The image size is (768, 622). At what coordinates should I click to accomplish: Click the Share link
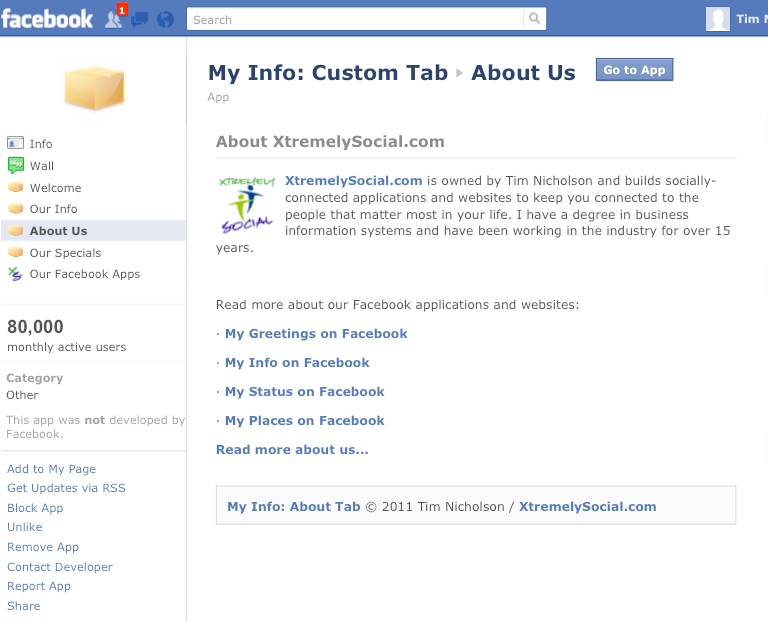(24, 606)
